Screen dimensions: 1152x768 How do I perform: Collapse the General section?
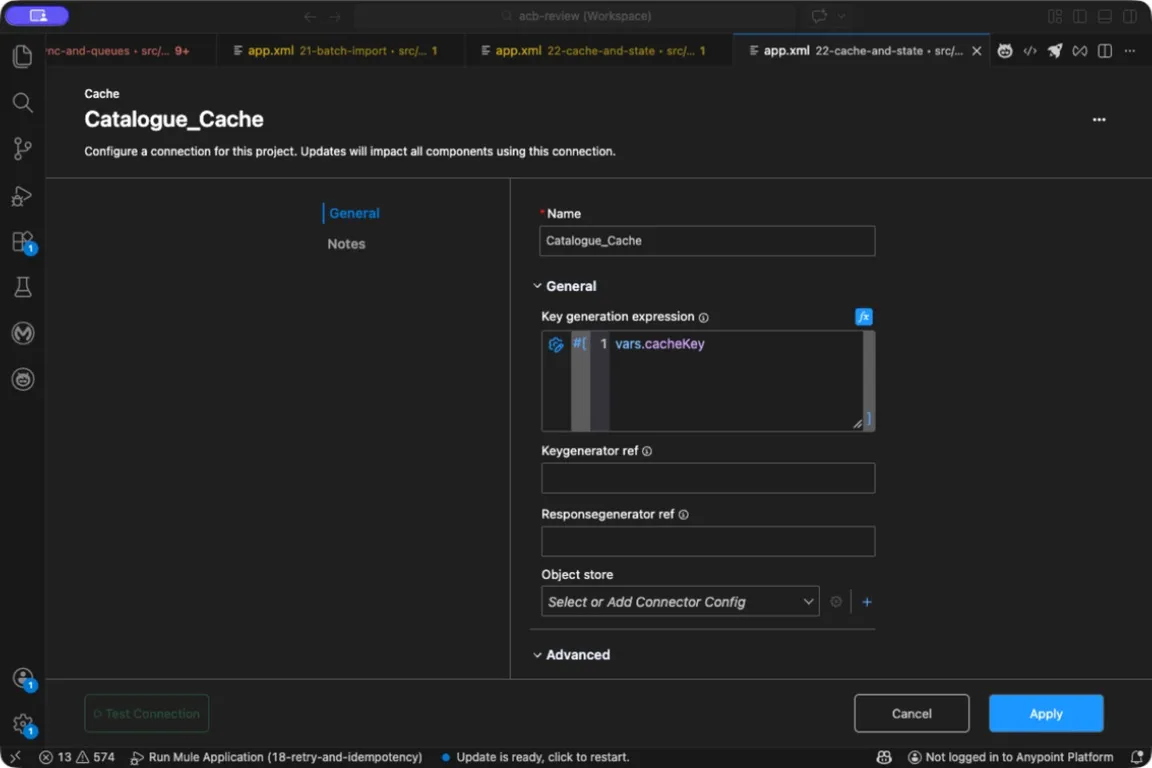click(537, 286)
